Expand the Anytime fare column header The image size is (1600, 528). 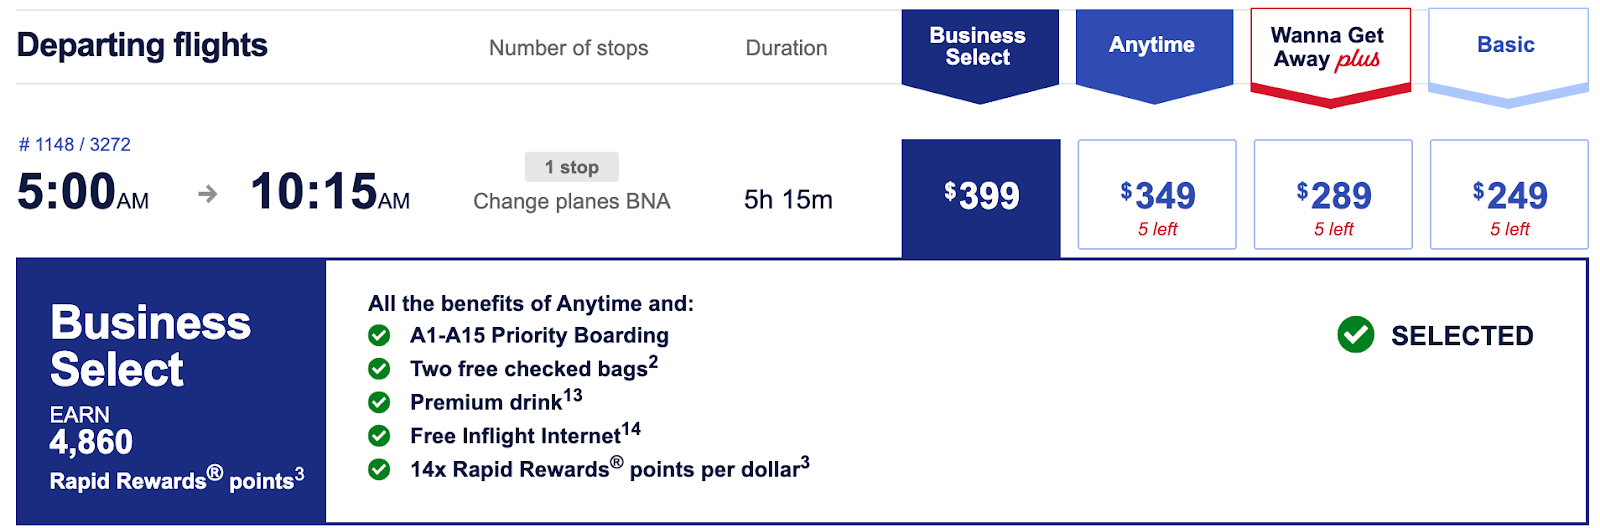pyautogui.click(x=1153, y=46)
